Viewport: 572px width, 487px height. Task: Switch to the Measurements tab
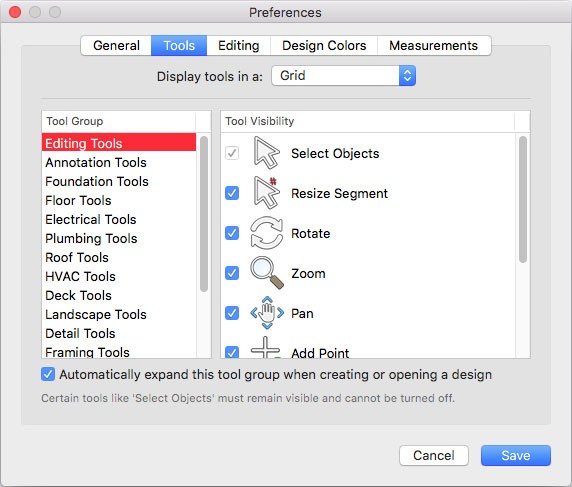434,46
